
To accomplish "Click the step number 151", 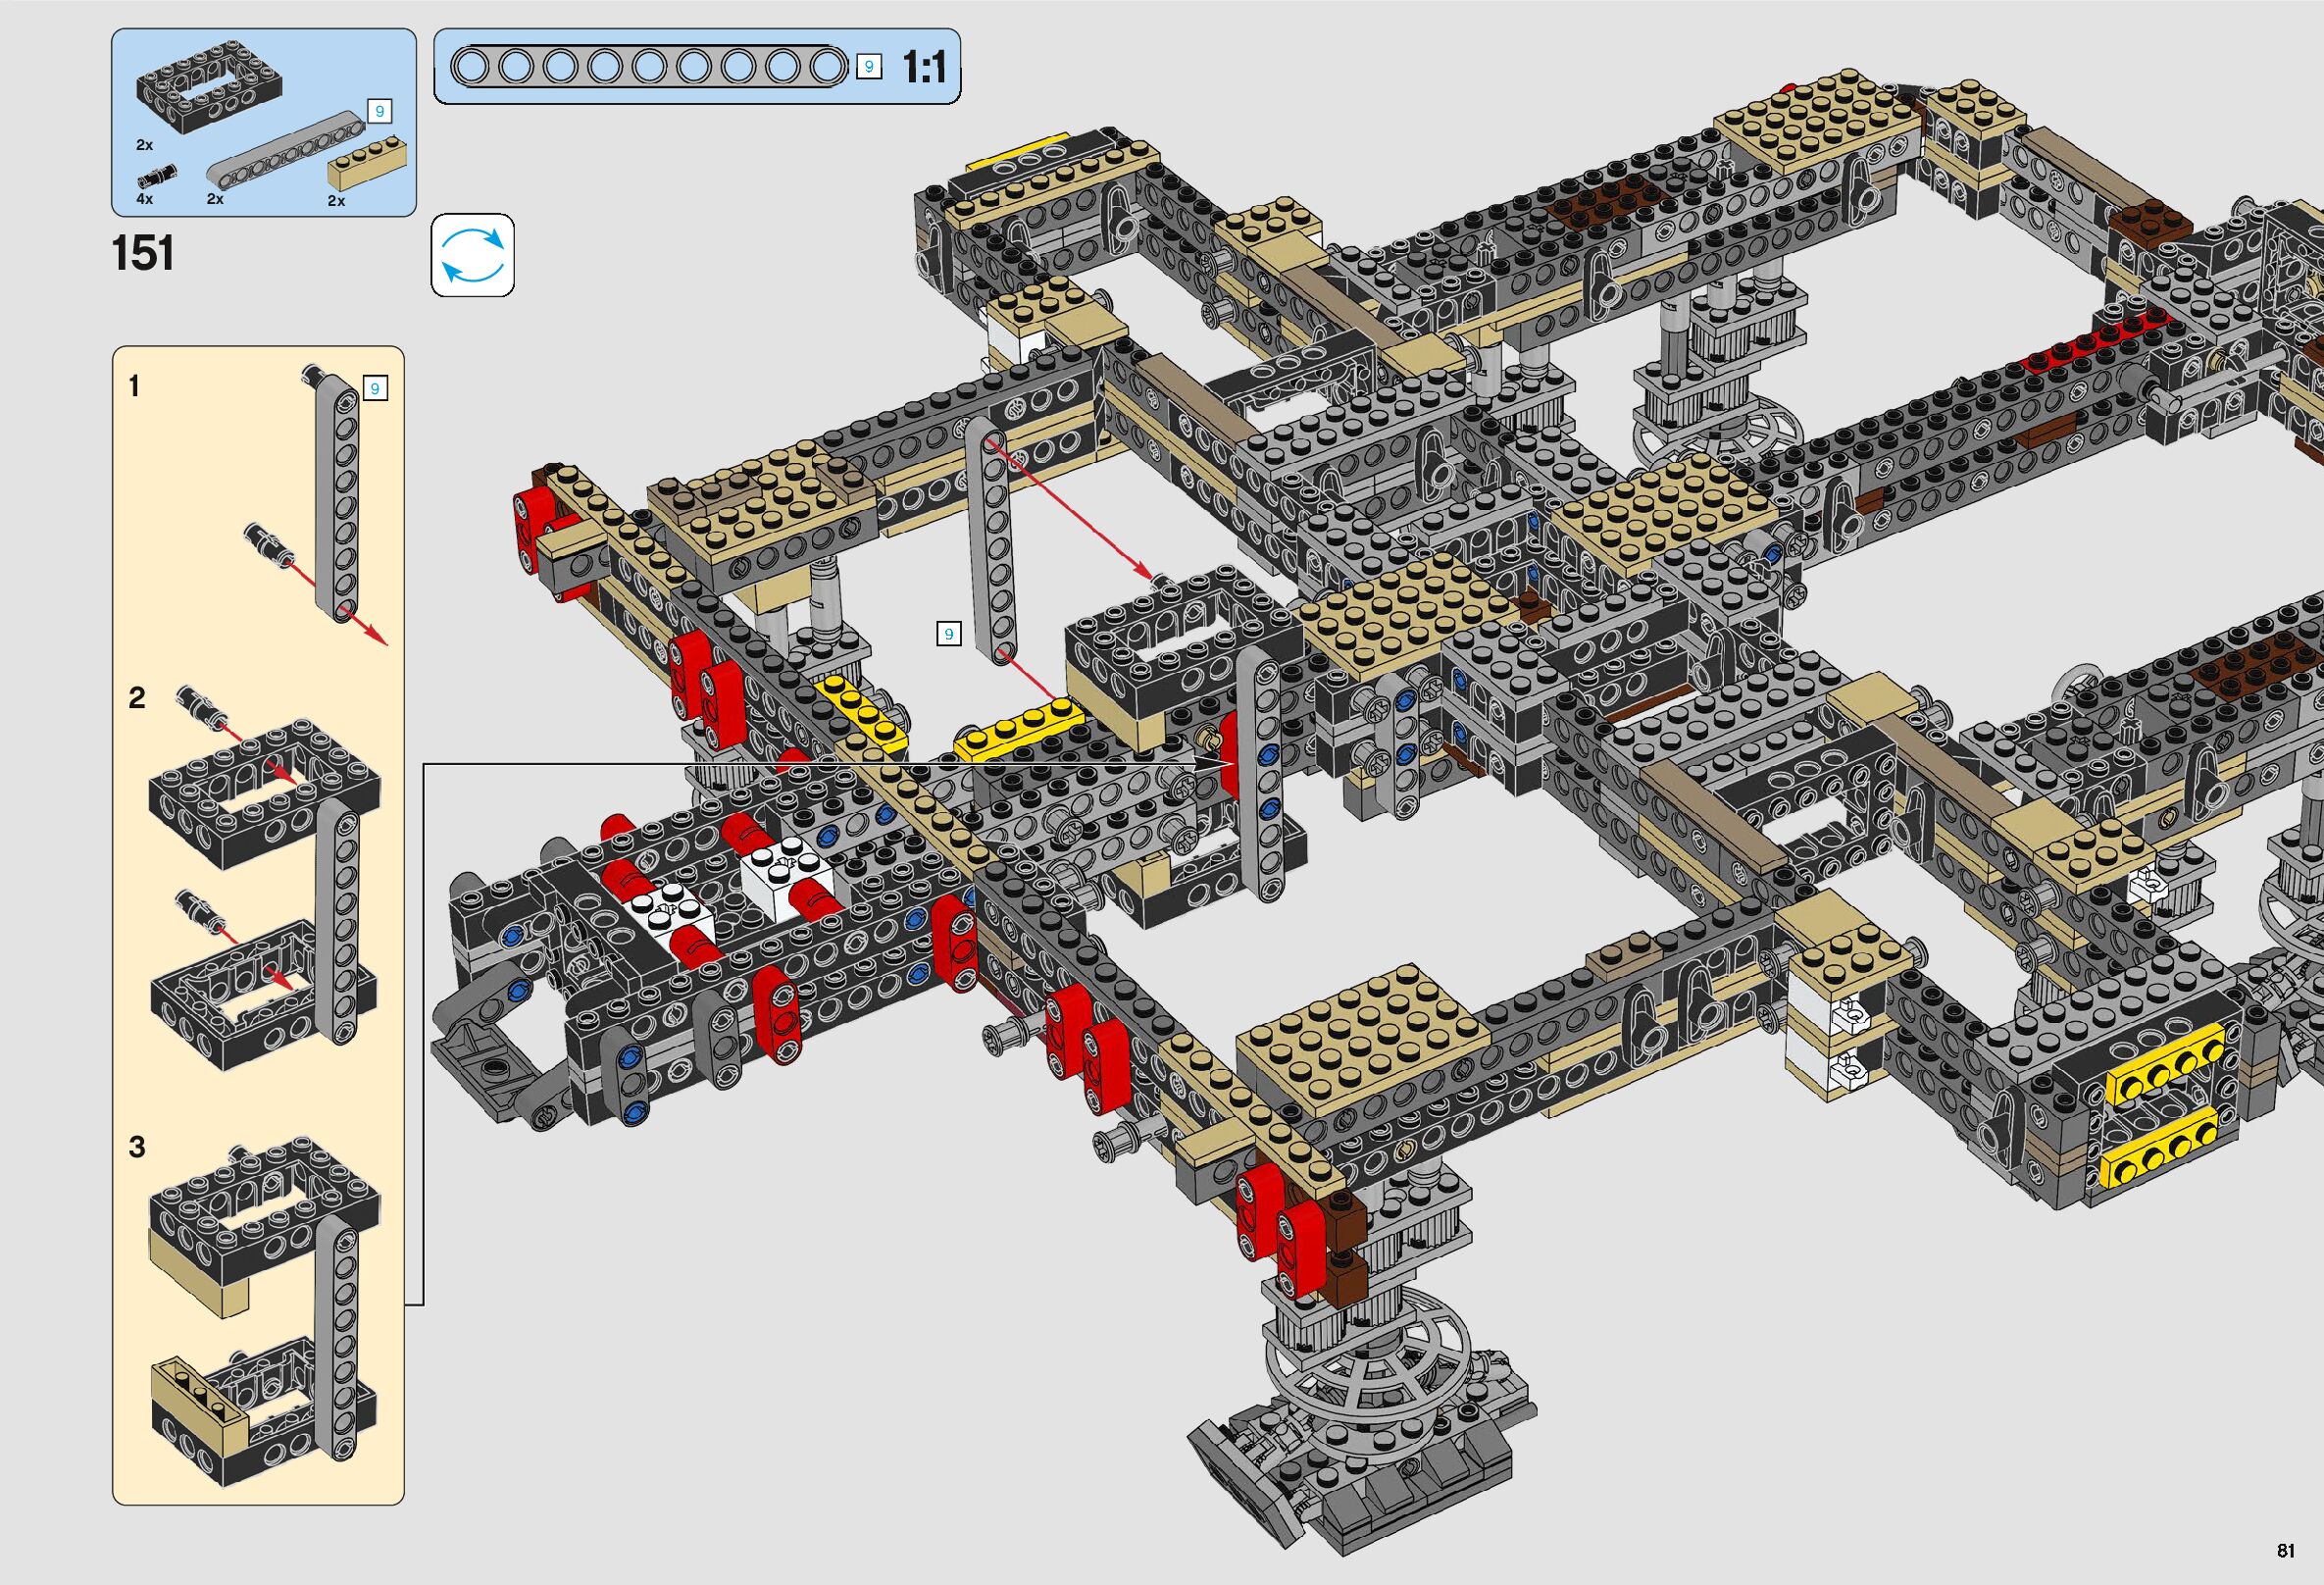I will tap(144, 254).
